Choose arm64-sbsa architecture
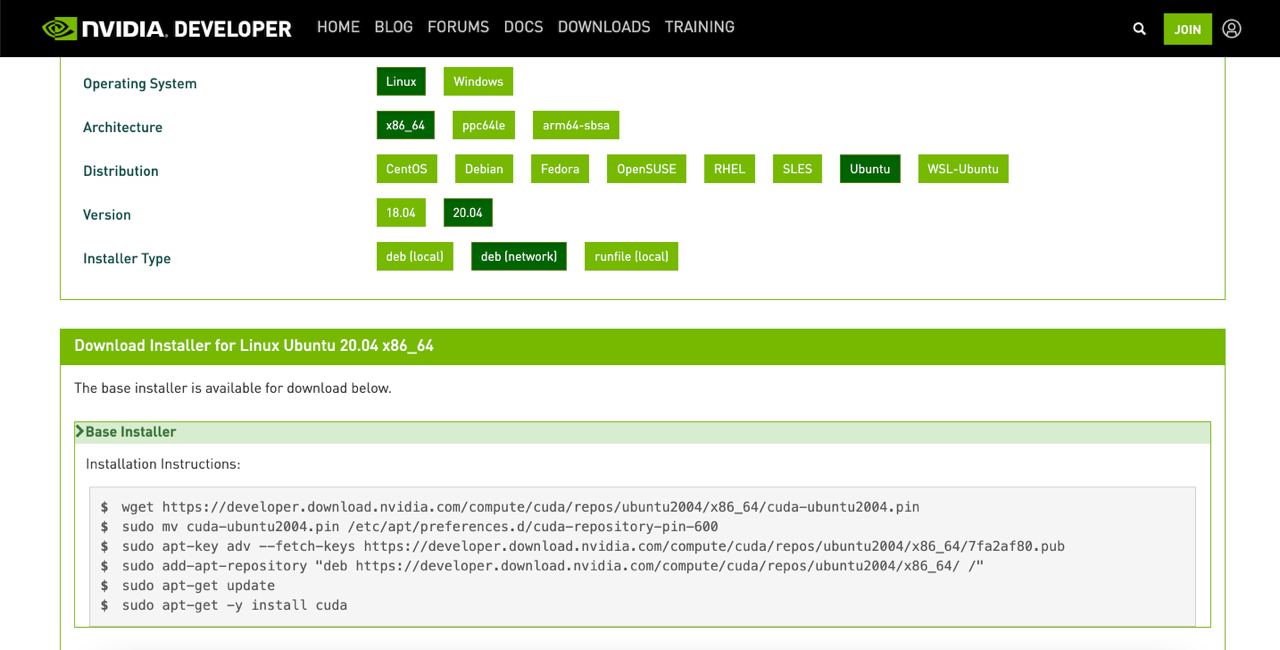Screen dimensions: 1280x650 point(576,126)
